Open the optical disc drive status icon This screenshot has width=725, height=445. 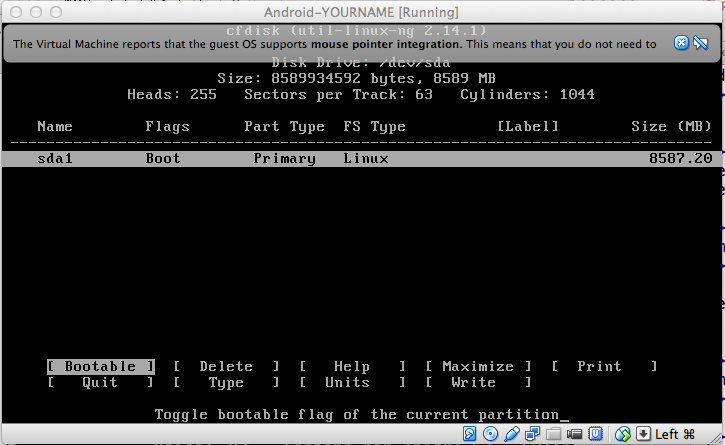coord(490,434)
